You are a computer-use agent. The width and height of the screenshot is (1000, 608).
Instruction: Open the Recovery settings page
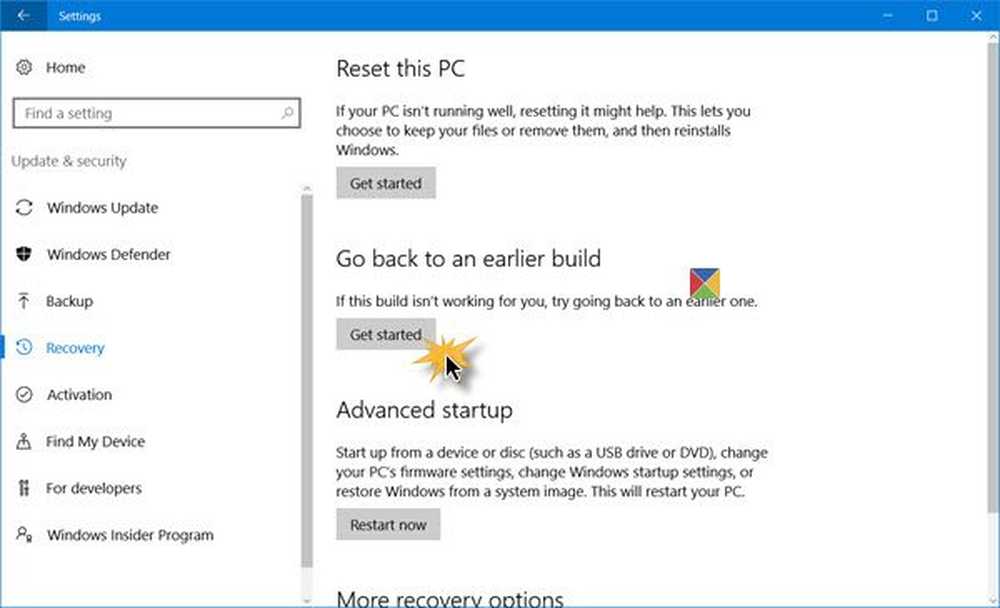click(75, 348)
